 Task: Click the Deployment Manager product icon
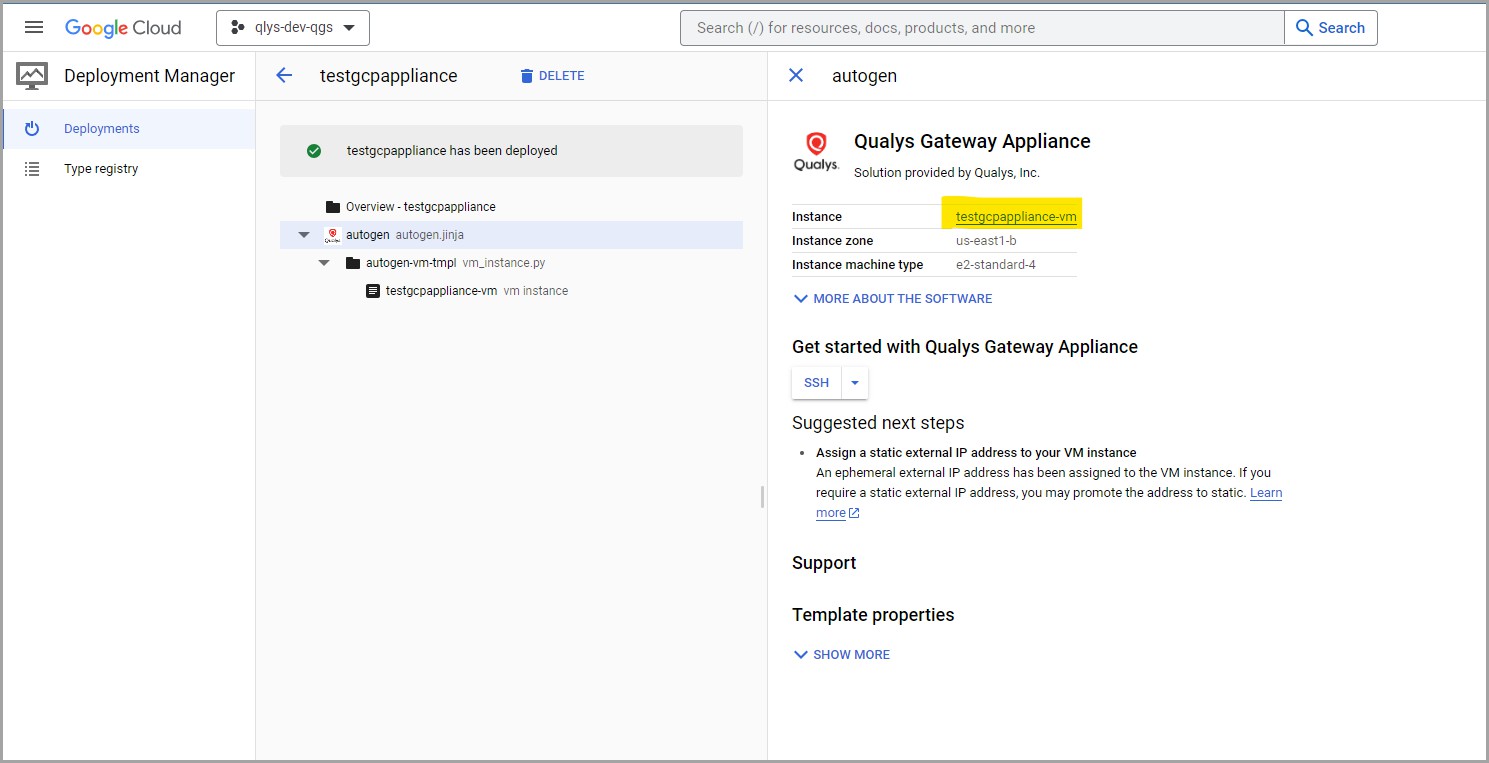point(32,76)
